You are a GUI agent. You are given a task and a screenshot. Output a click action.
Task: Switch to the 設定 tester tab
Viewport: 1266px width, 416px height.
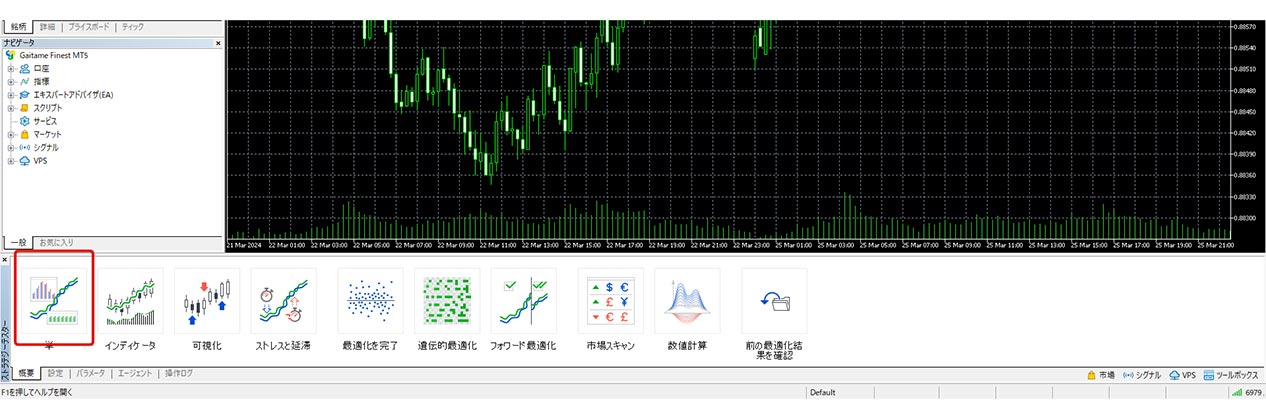(55, 373)
